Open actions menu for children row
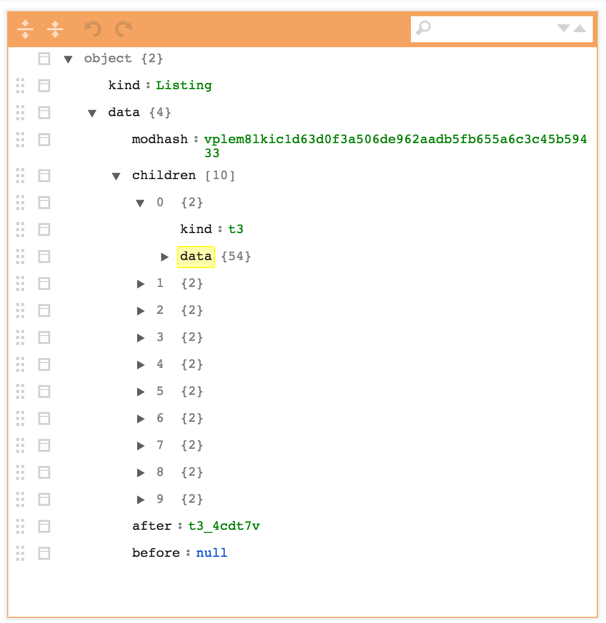Viewport: 606px width, 623px height. pos(44,175)
